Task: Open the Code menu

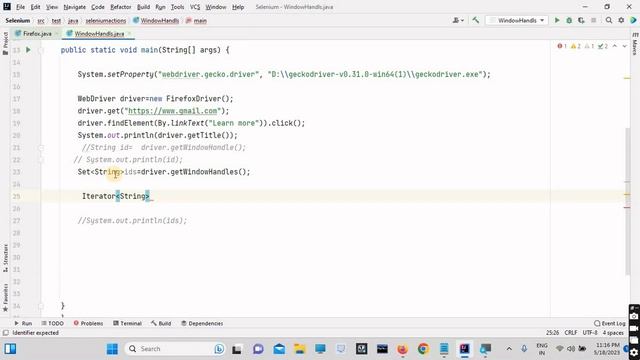Action: click(x=98, y=7)
